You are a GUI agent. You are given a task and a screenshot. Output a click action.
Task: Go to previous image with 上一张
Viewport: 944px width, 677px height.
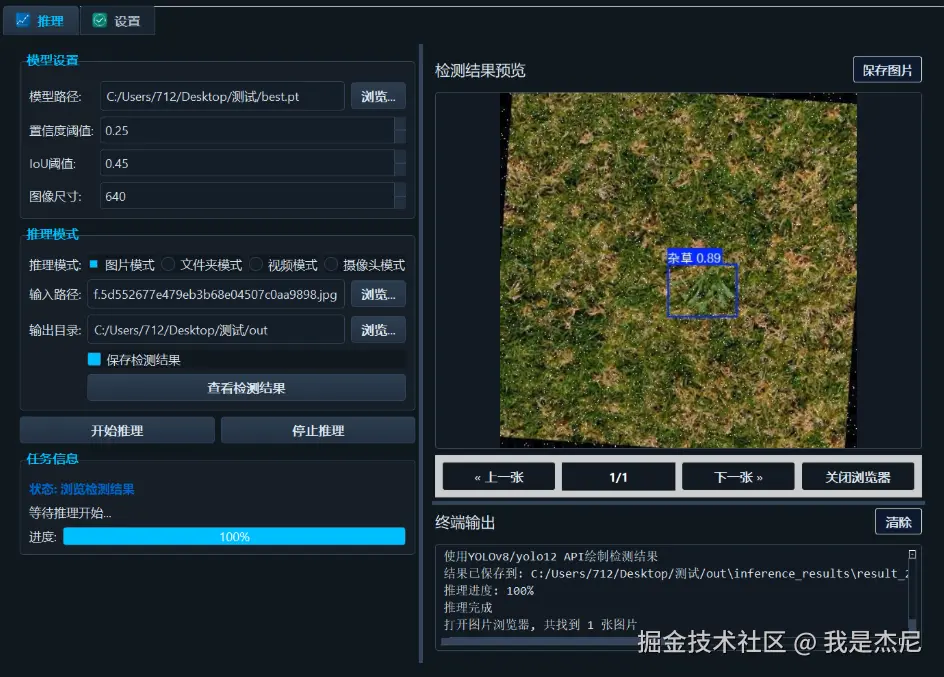pyautogui.click(x=498, y=476)
